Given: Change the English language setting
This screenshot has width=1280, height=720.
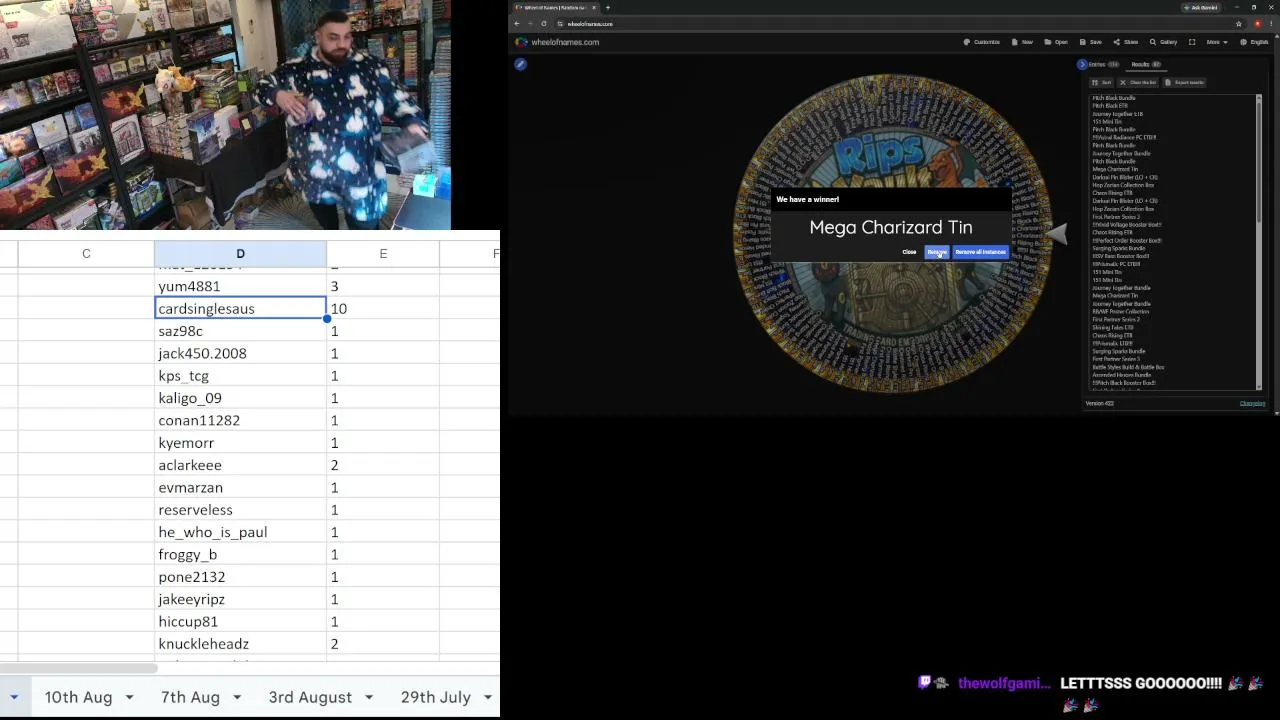Looking at the screenshot, I should [1254, 42].
